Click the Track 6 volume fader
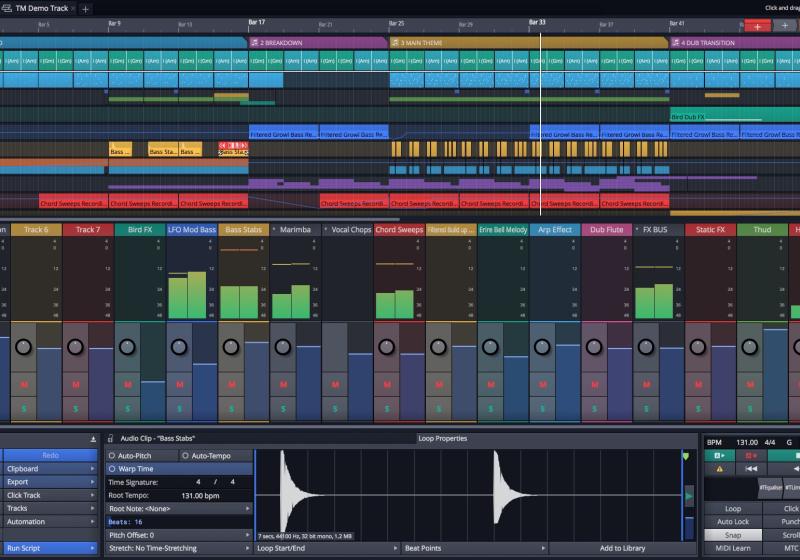The image size is (800, 560). (49, 372)
